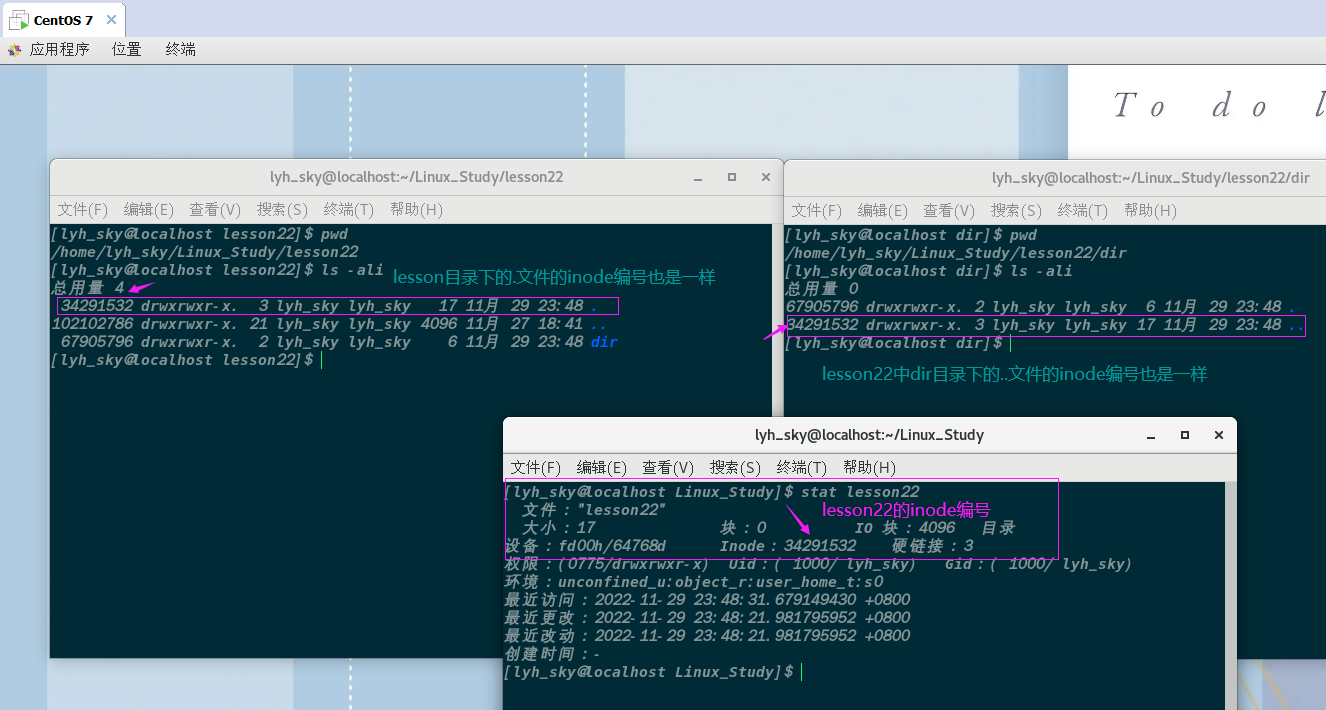Maximize the Linux_Study terminal window
1326x710 pixels.
[x=1185, y=435]
